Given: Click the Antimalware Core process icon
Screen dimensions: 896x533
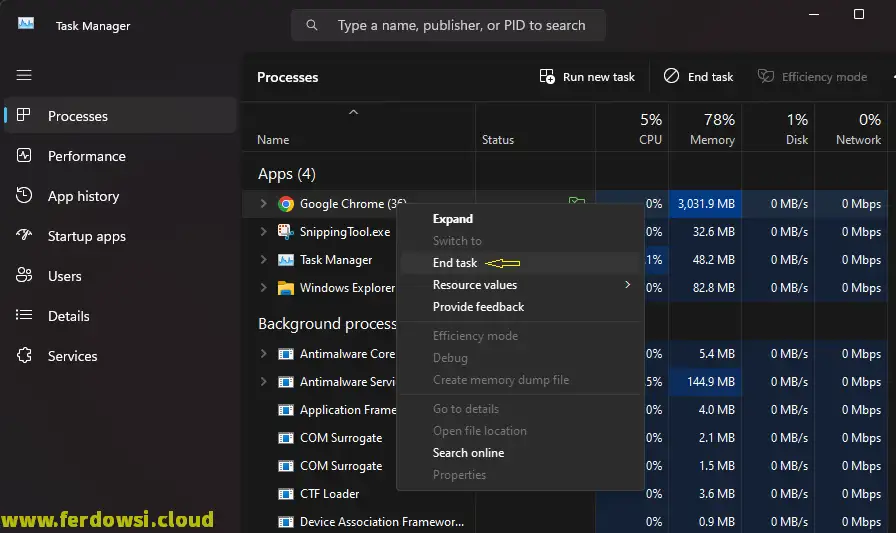Looking at the screenshot, I should click(x=286, y=354).
